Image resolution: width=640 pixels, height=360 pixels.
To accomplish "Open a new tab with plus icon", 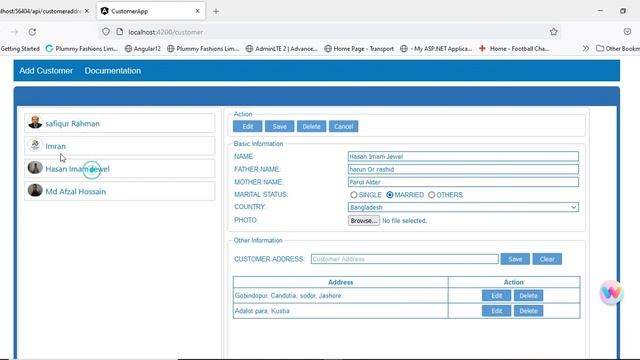I will click(216, 11).
